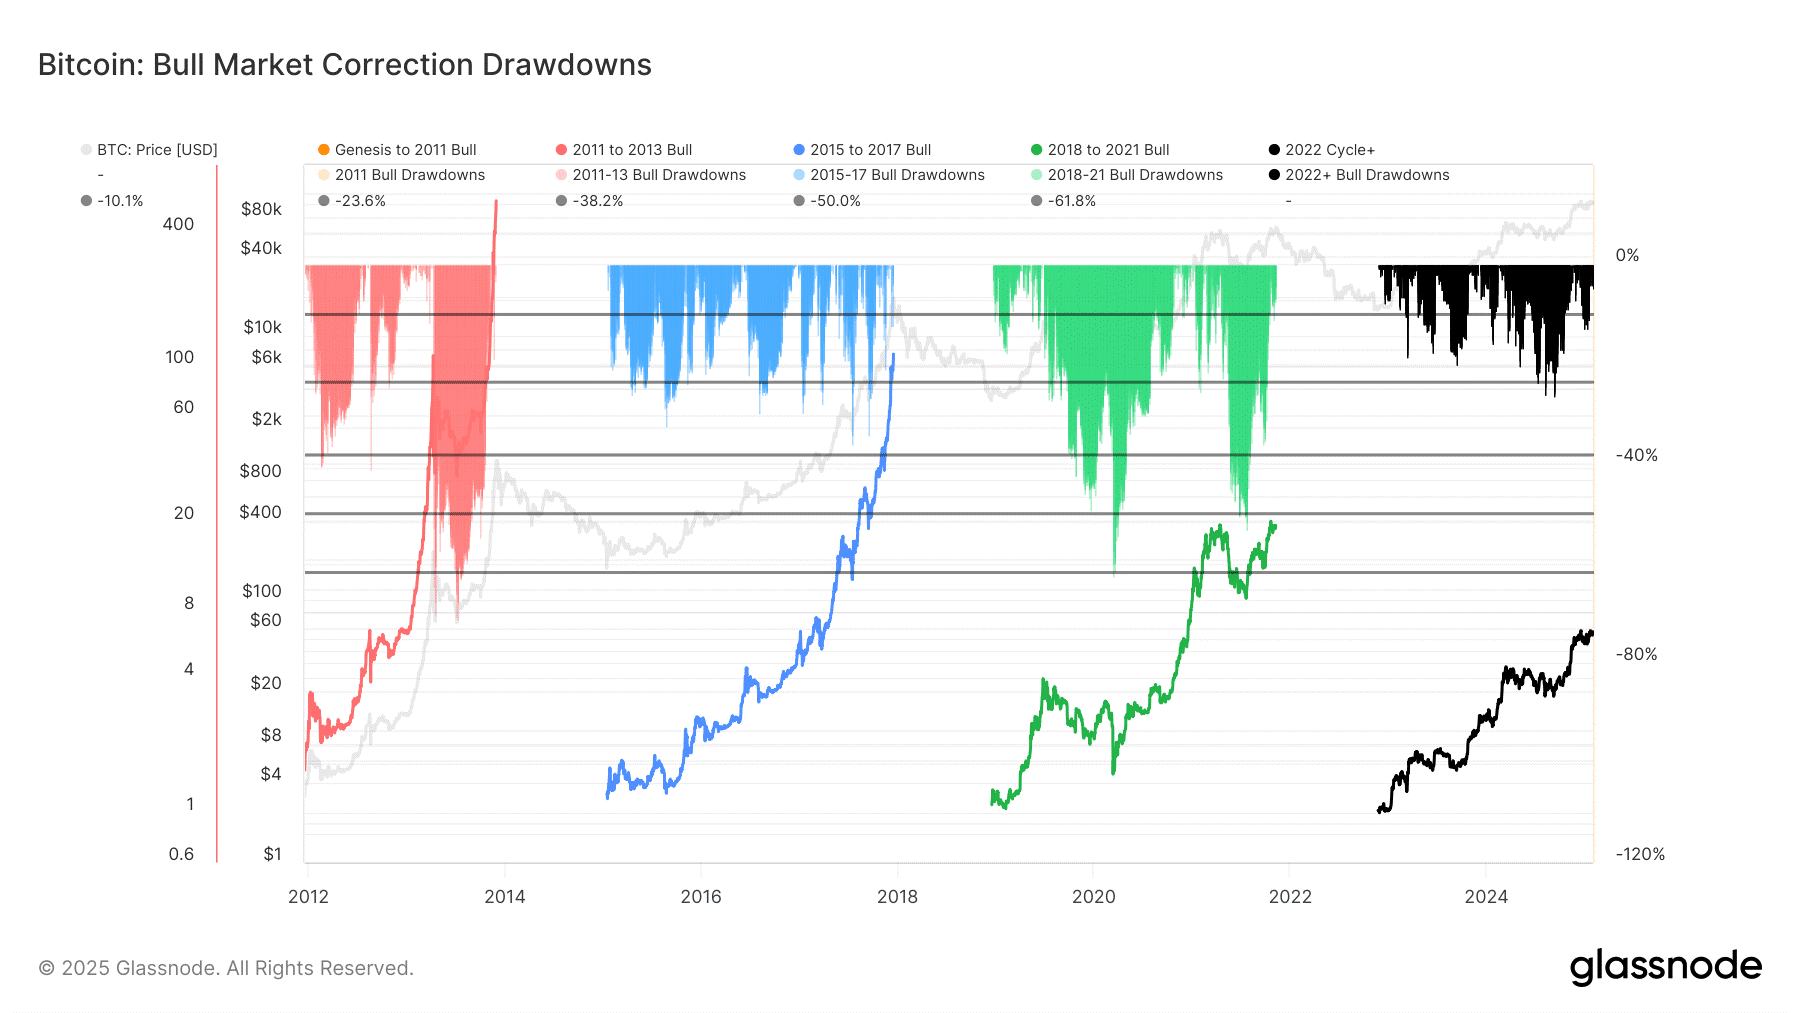Click the -80% drawdown axis label
The width and height of the screenshot is (1800, 1013).
click(1637, 654)
